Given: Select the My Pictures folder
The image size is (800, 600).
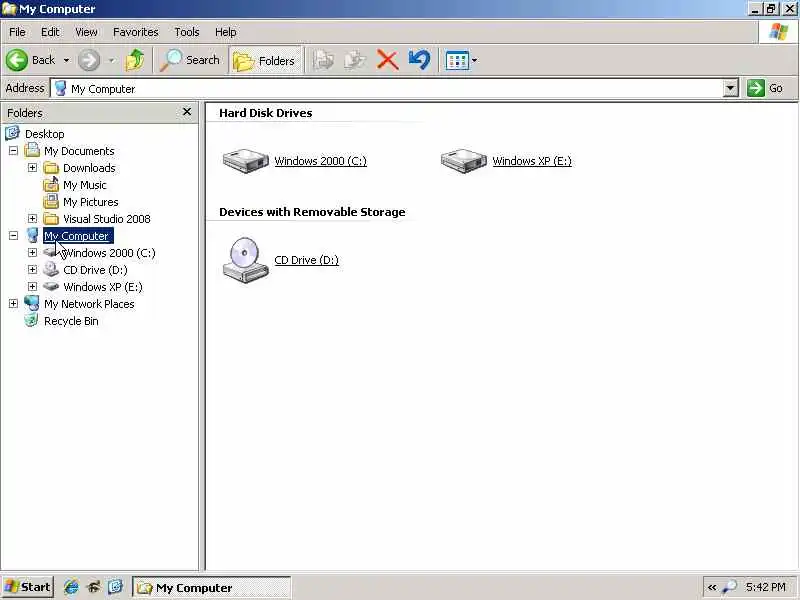Looking at the screenshot, I should [x=91, y=202].
